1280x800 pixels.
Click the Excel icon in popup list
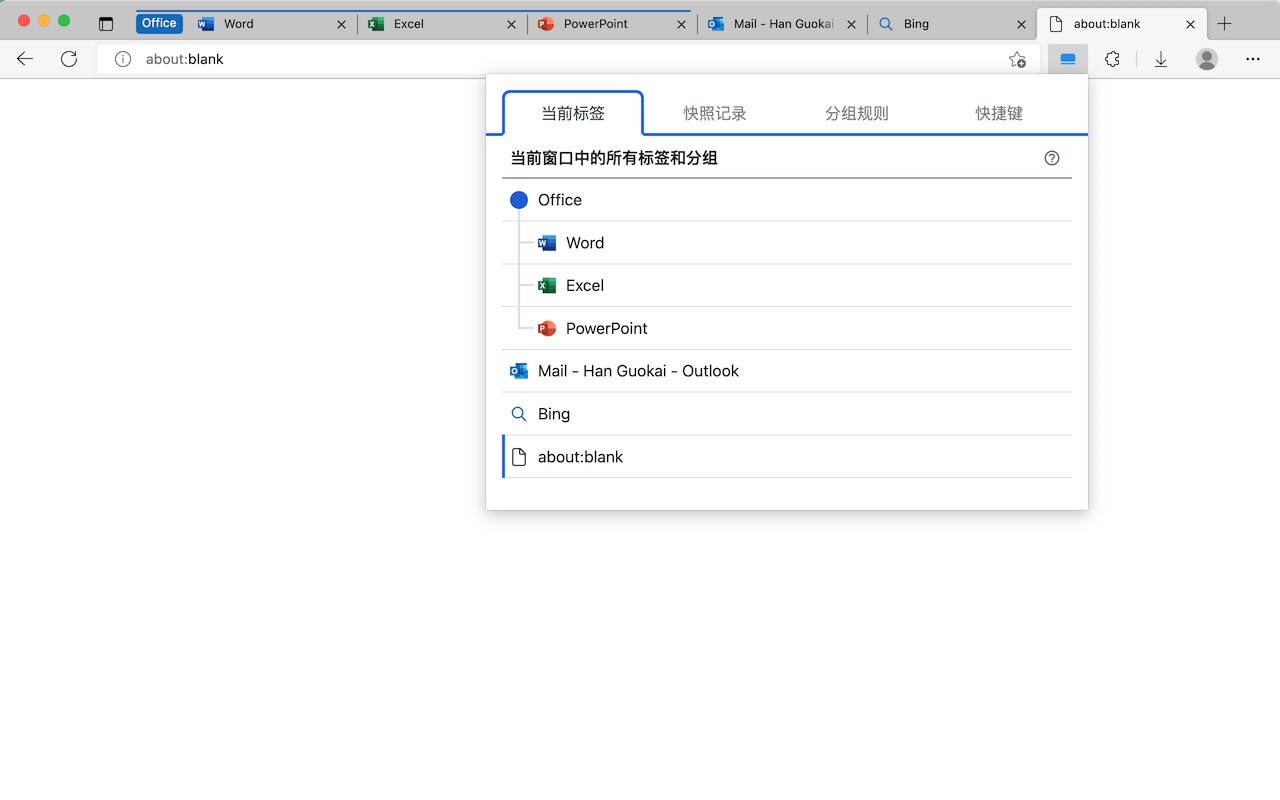(x=547, y=286)
